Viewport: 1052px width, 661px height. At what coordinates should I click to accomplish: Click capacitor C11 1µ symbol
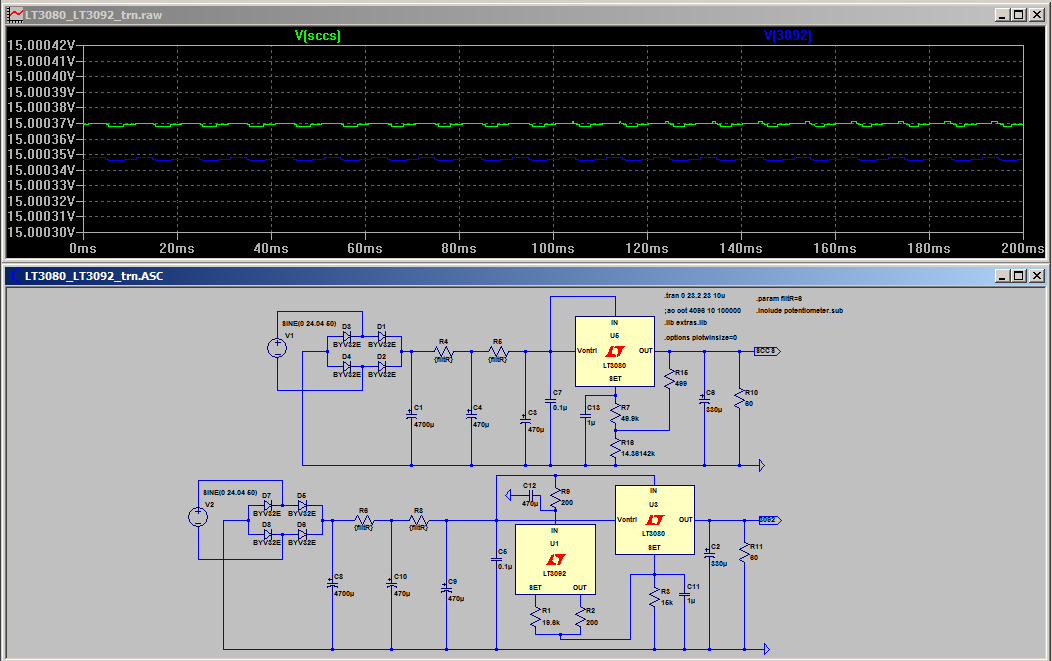click(685, 595)
